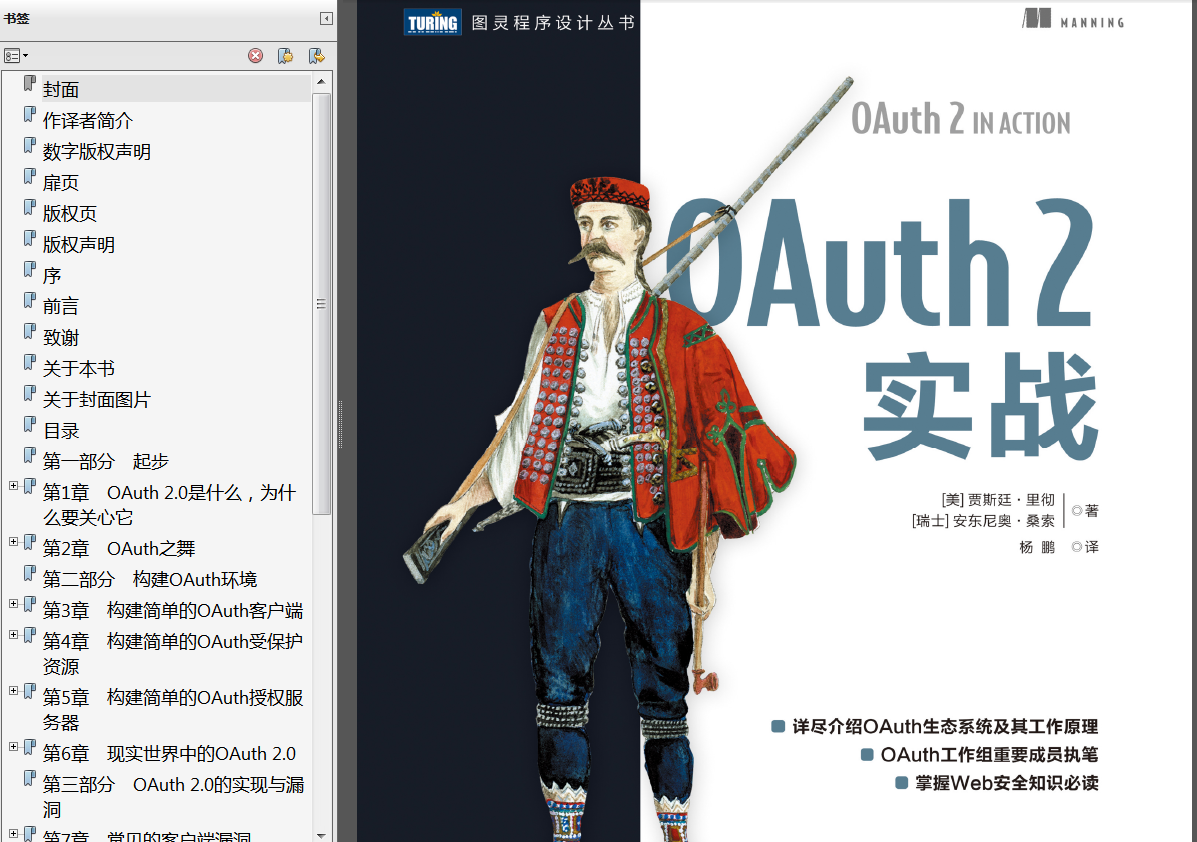
Task: Click bookmark icon beside 致谢
Action: click(30, 331)
